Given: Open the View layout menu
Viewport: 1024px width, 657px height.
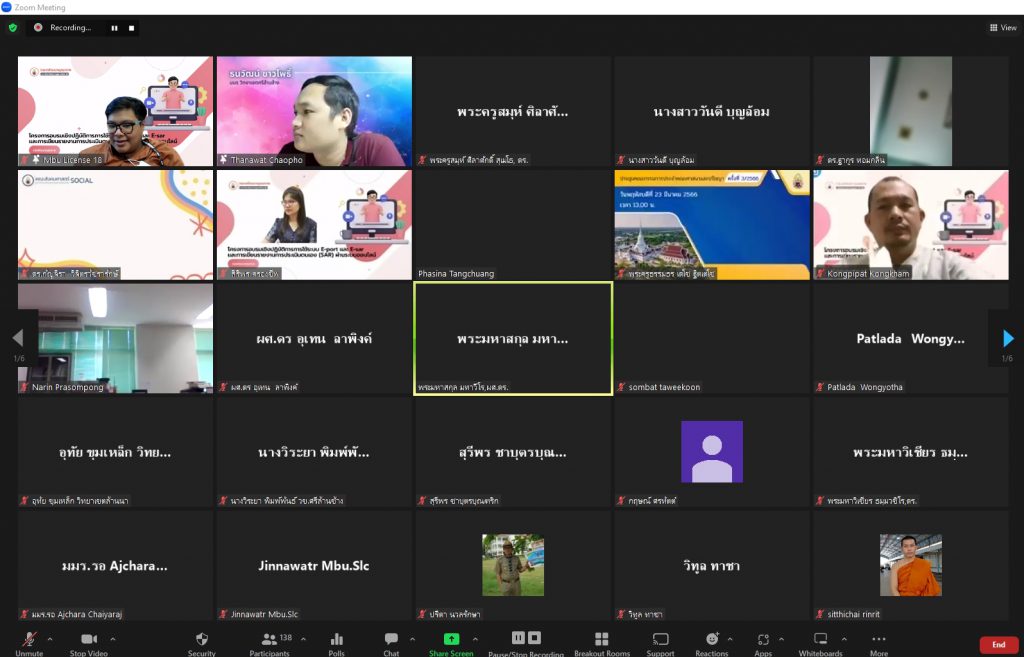Looking at the screenshot, I should [1002, 28].
